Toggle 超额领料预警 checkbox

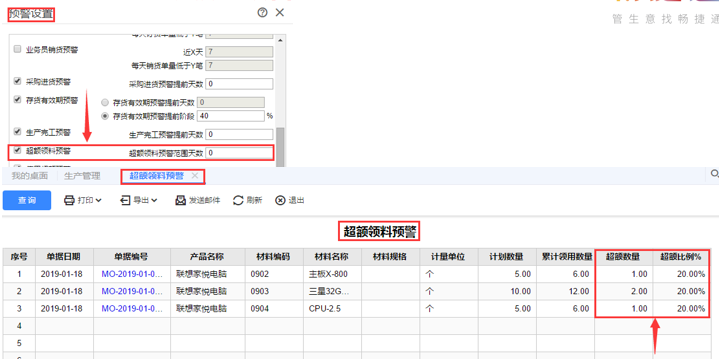tap(17, 150)
